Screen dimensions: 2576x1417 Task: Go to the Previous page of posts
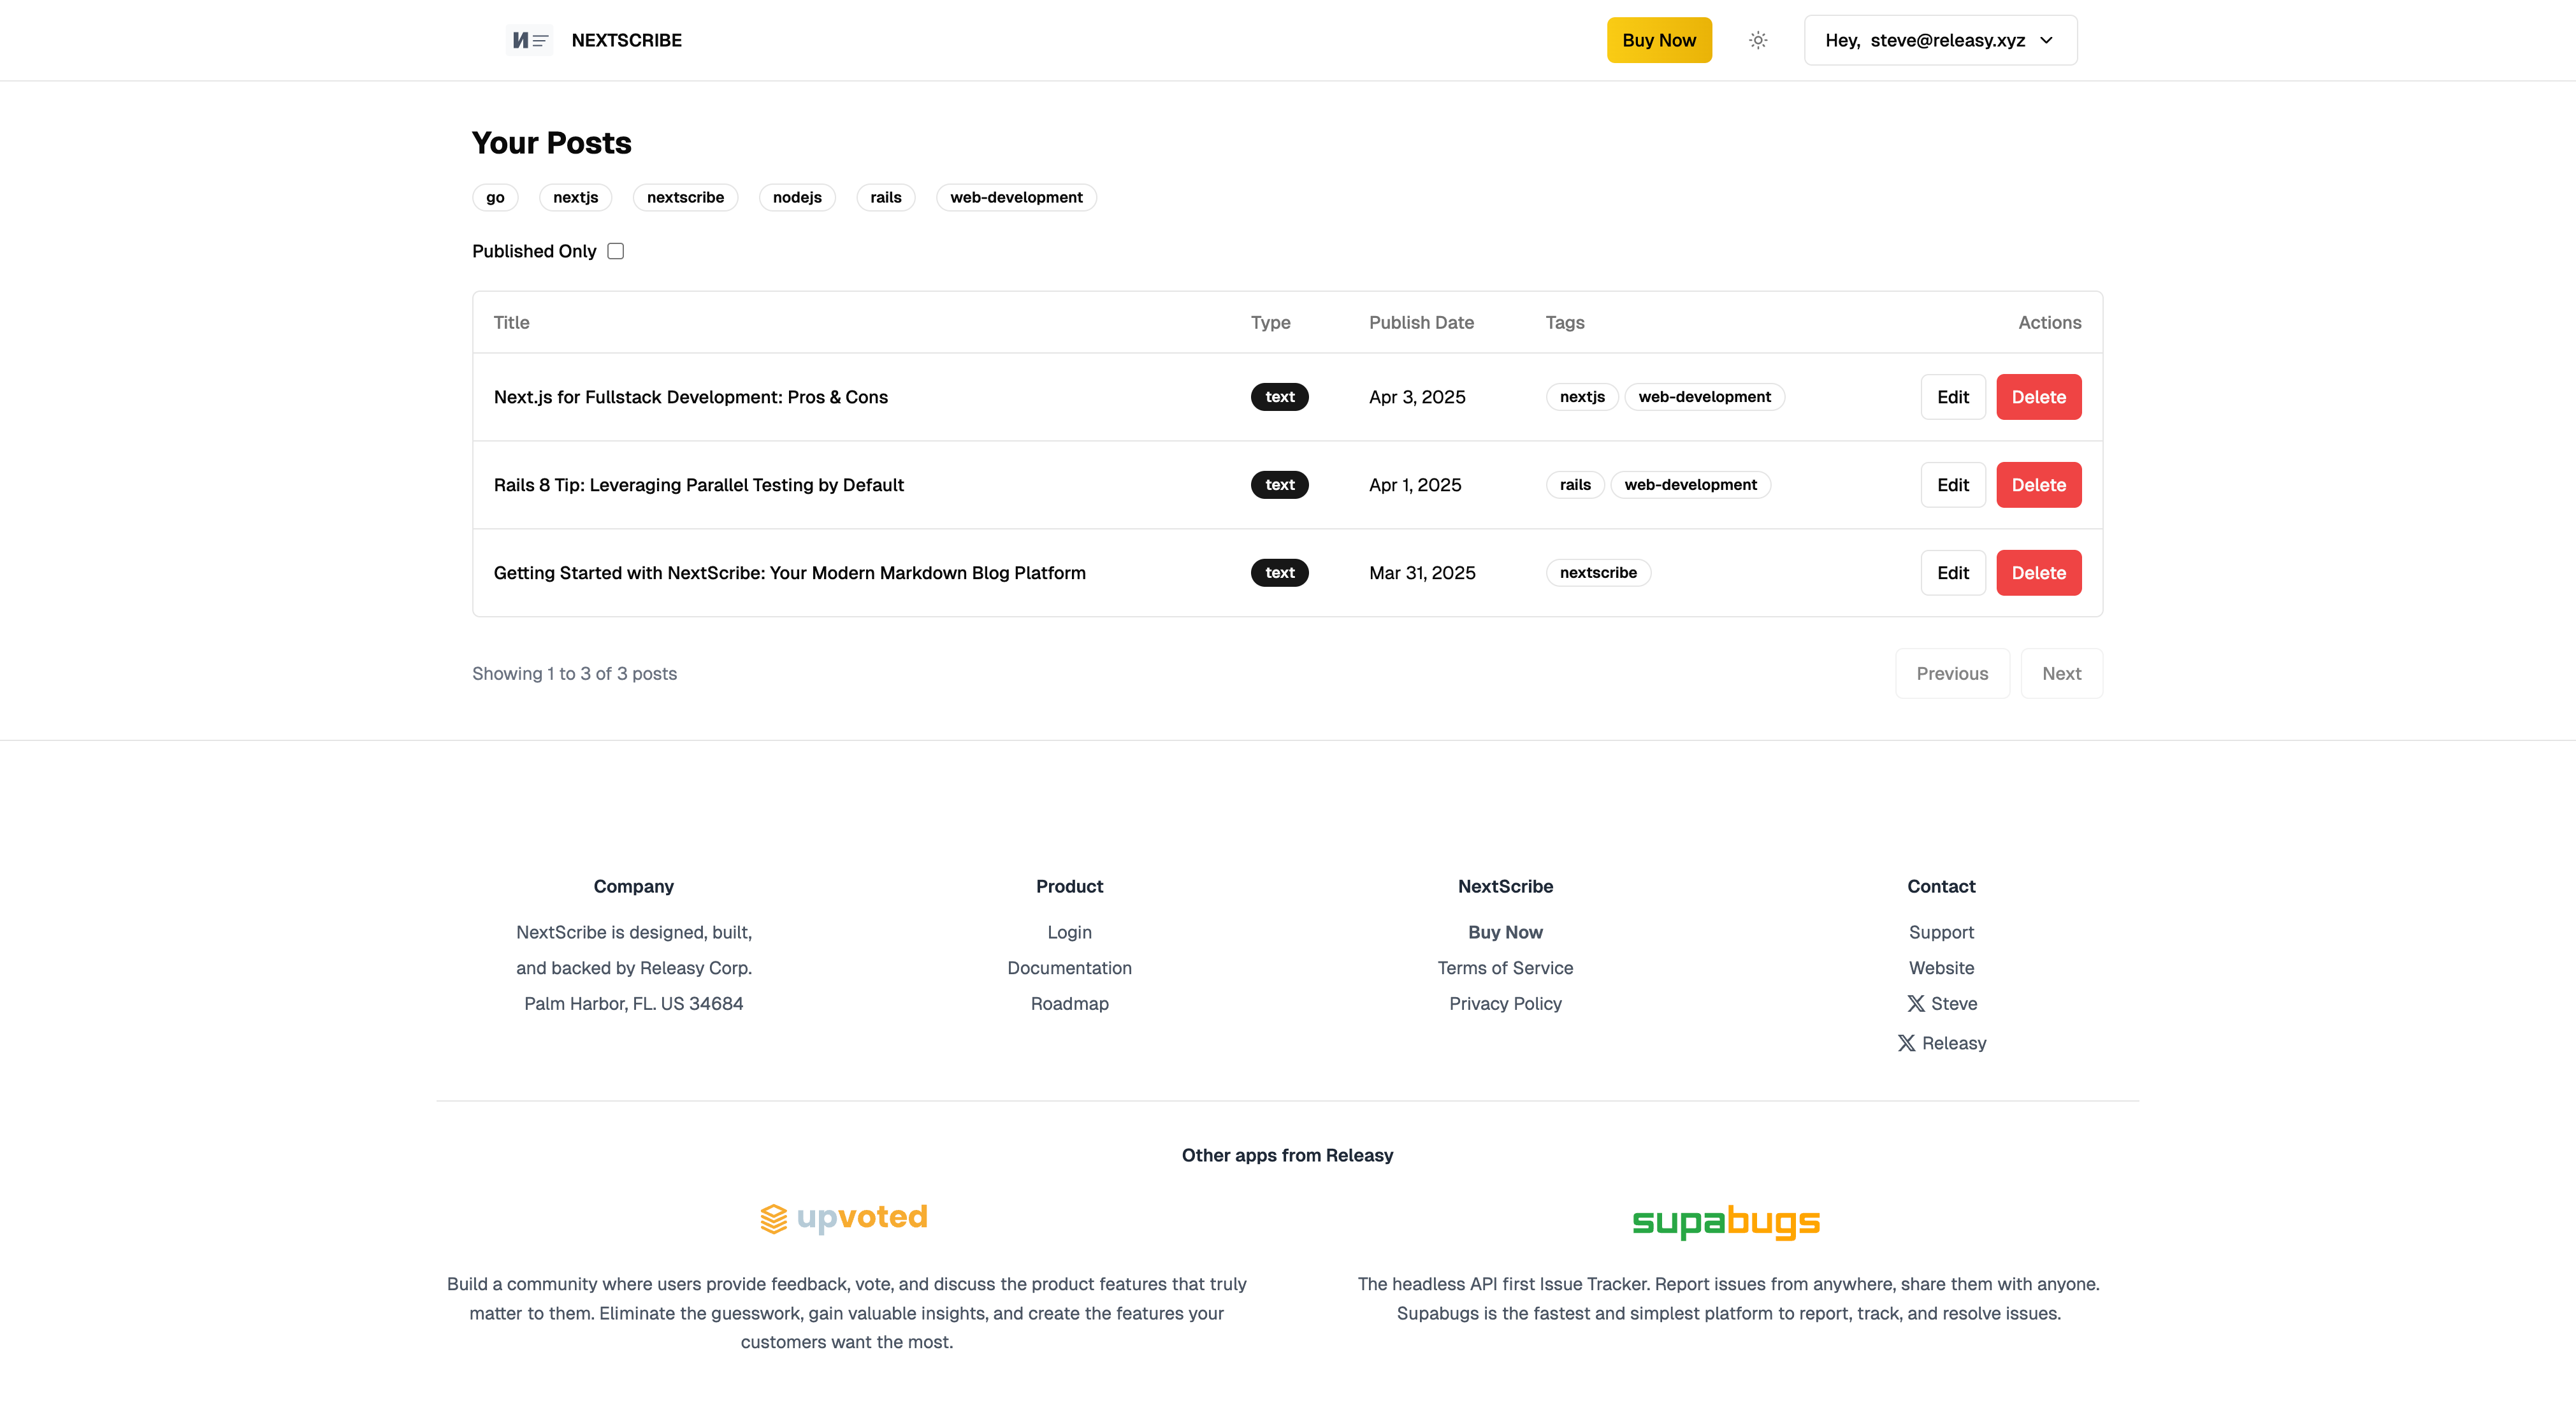point(1952,674)
